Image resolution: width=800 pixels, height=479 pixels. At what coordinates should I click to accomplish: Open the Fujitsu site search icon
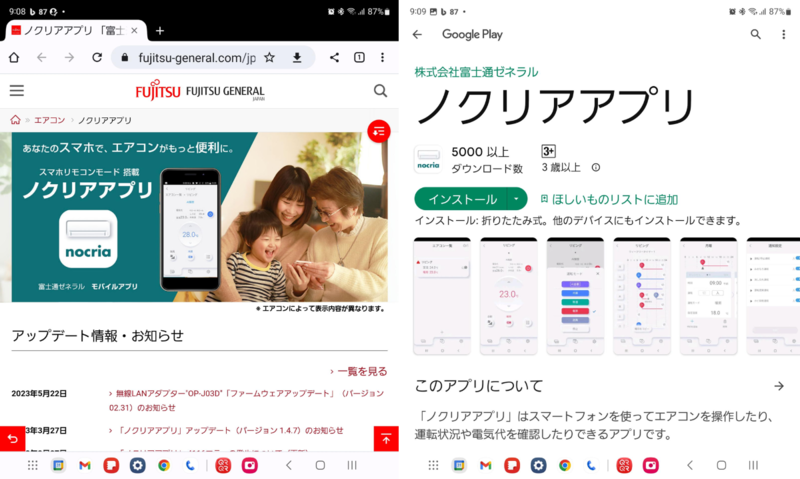coord(380,91)
